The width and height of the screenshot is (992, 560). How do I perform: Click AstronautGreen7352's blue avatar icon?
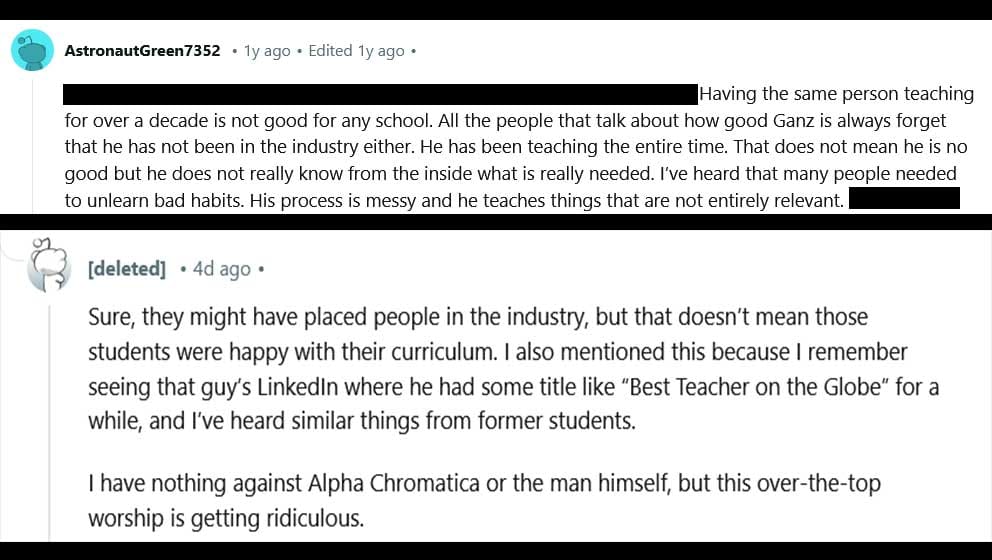tap(32, 50)
